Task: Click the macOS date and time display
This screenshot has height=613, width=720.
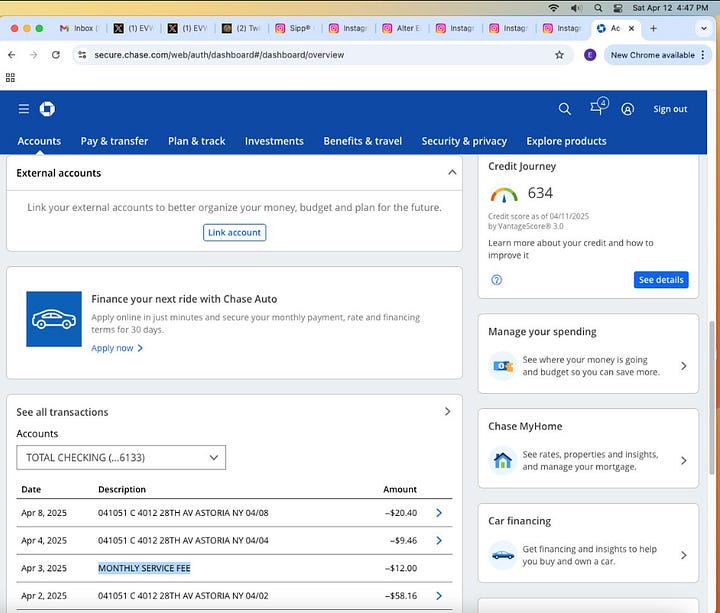Action: pos(670,8)
